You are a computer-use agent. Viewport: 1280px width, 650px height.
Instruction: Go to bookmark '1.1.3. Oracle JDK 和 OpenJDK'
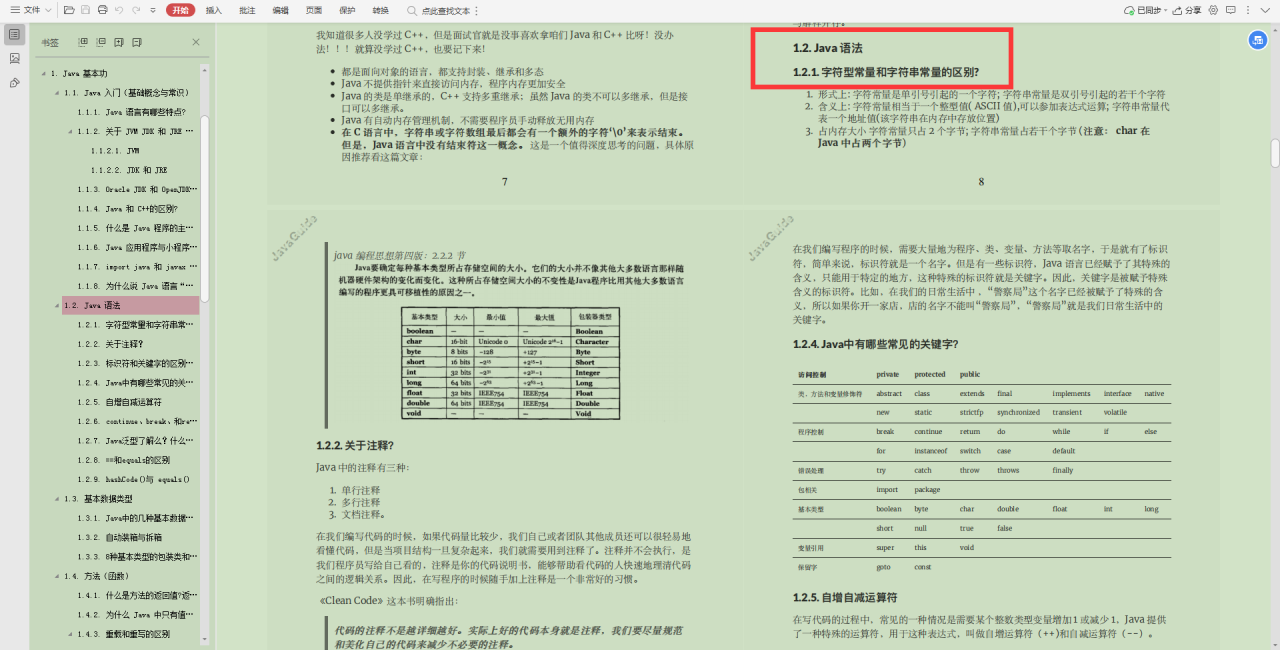point(137,189)
